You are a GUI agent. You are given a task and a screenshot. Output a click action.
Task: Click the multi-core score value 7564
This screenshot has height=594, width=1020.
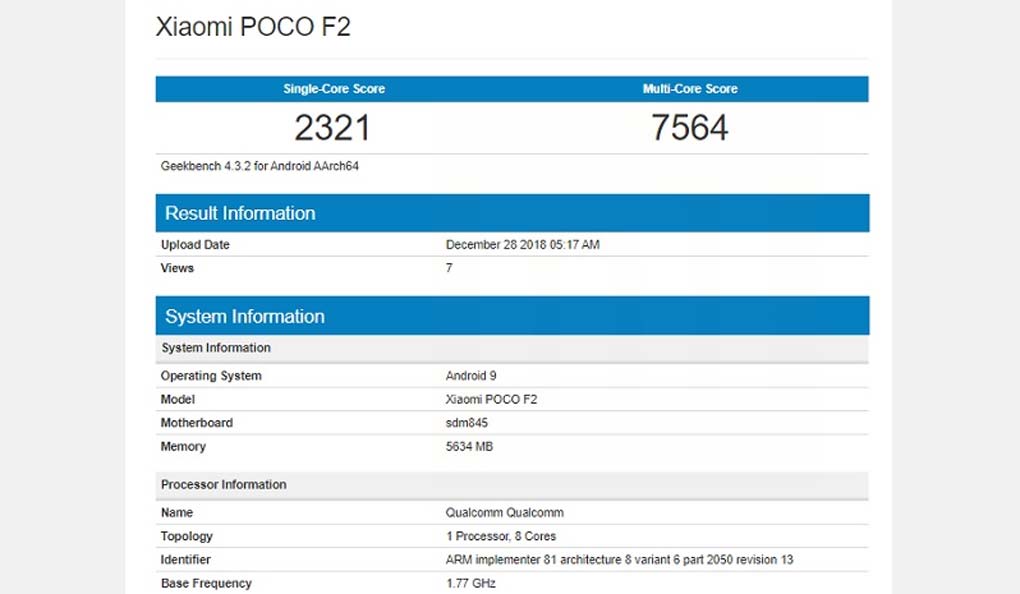point(690,128)
